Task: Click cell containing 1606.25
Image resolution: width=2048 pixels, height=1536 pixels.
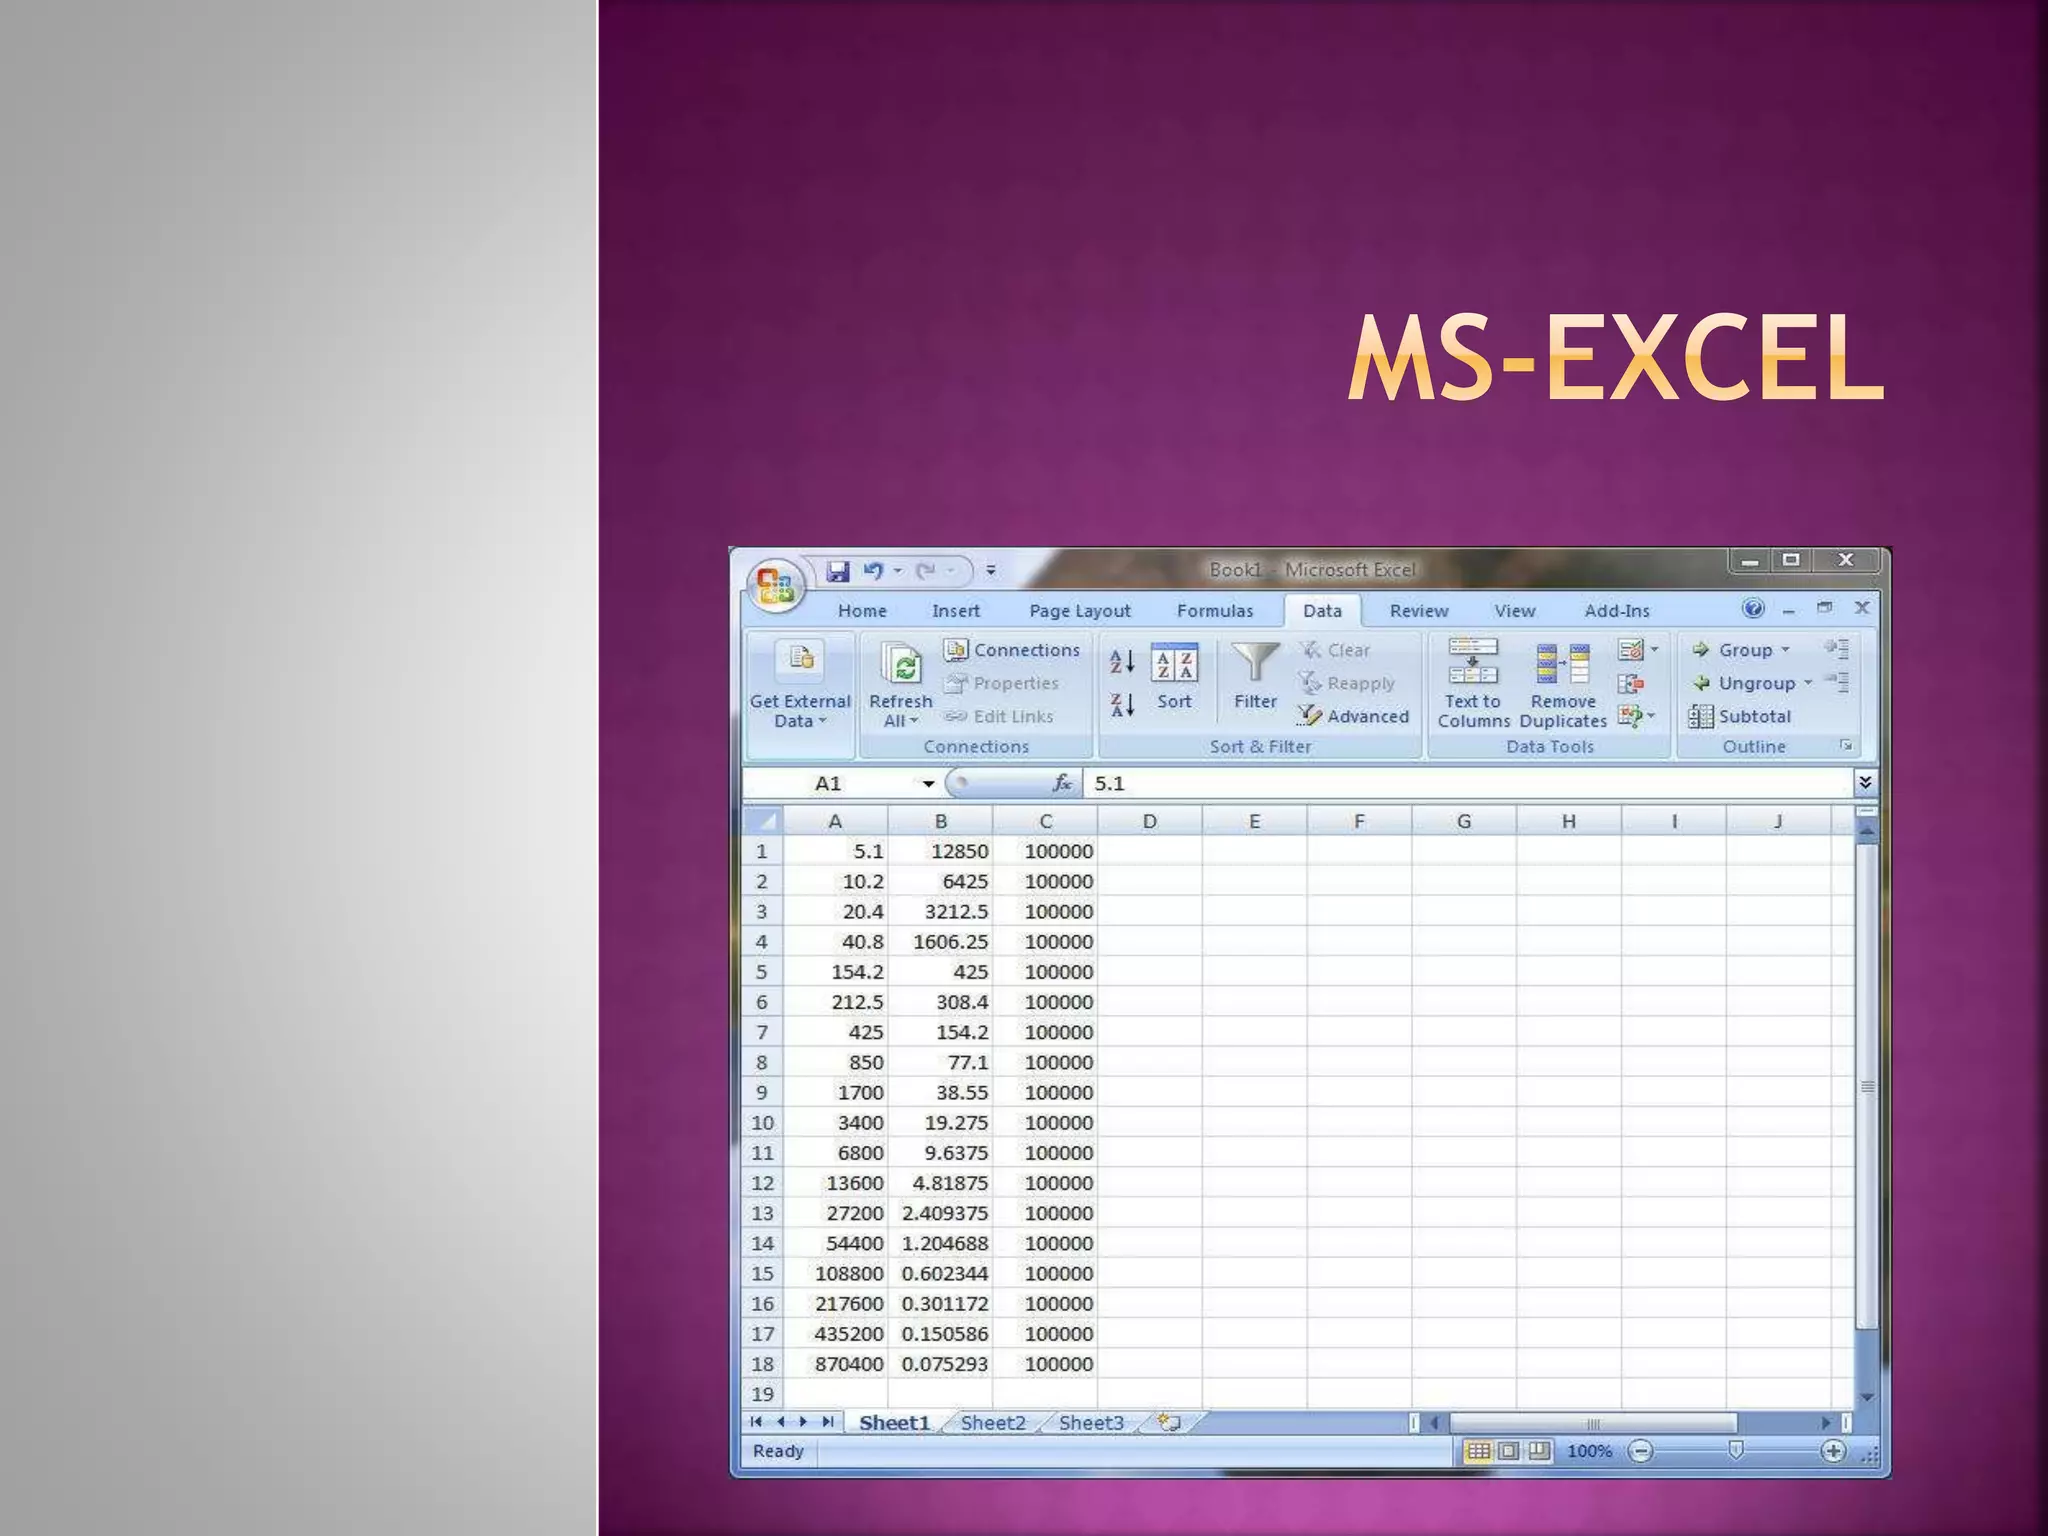Action: point(940,942)
